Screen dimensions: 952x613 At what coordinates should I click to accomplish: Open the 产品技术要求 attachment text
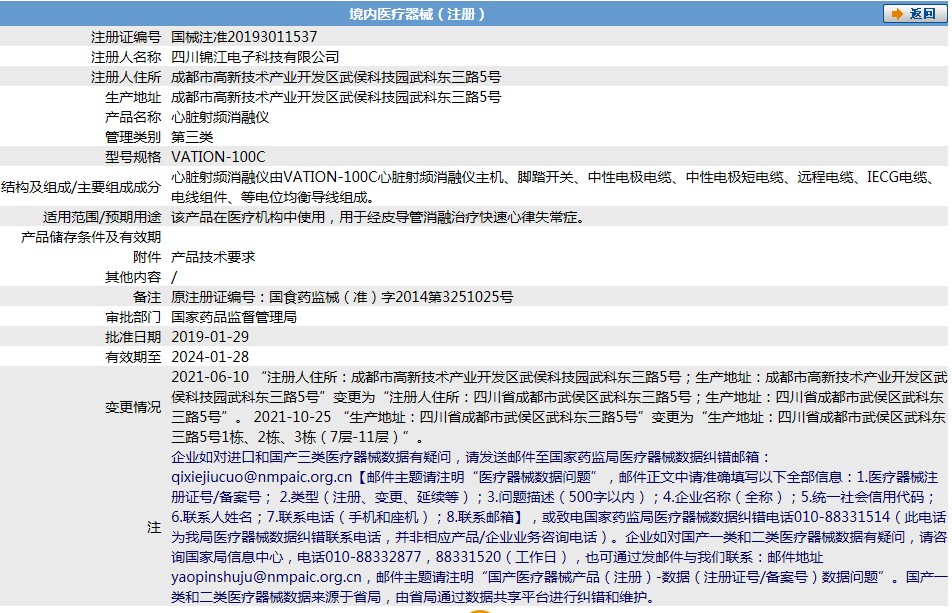click(213, 257)
